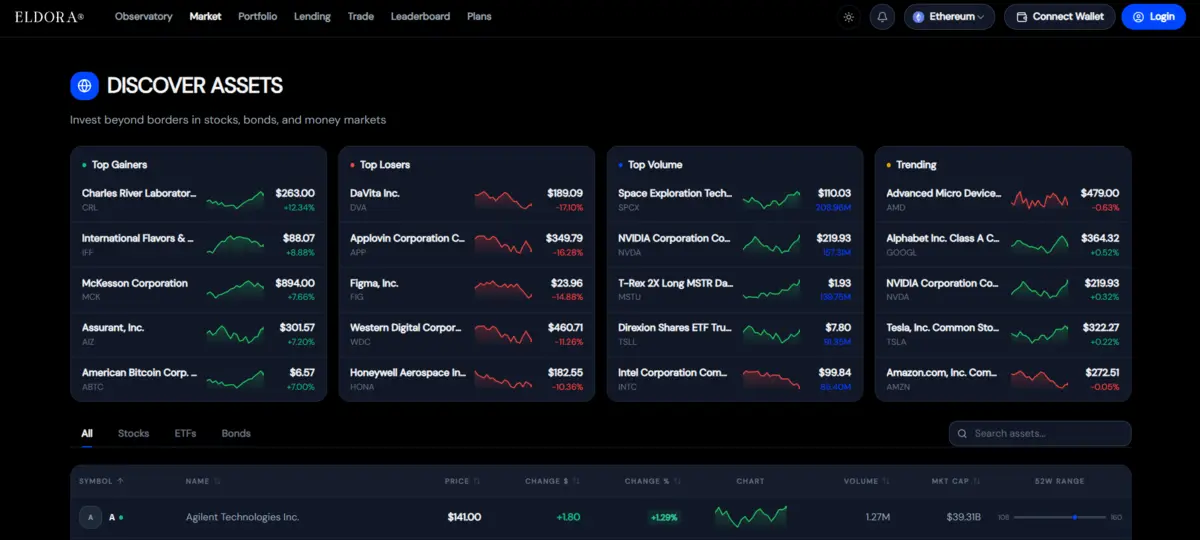The width and height of the screenshot is (1200, 540).
Task: Open Honeywell Aerospace in Top Losers
Action: 467,379
